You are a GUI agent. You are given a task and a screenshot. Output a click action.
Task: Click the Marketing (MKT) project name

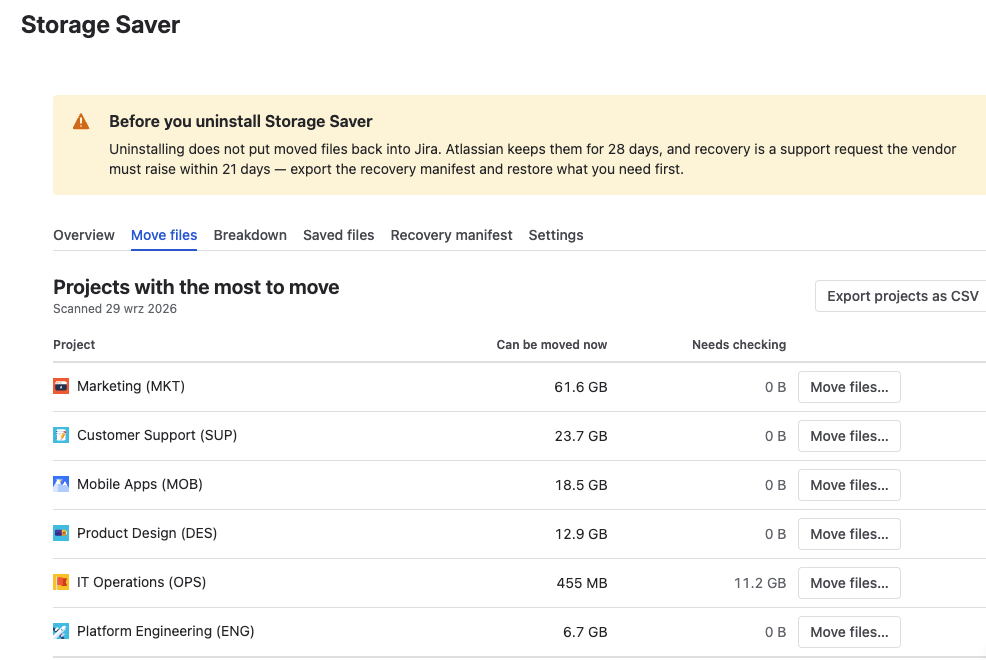131,386
